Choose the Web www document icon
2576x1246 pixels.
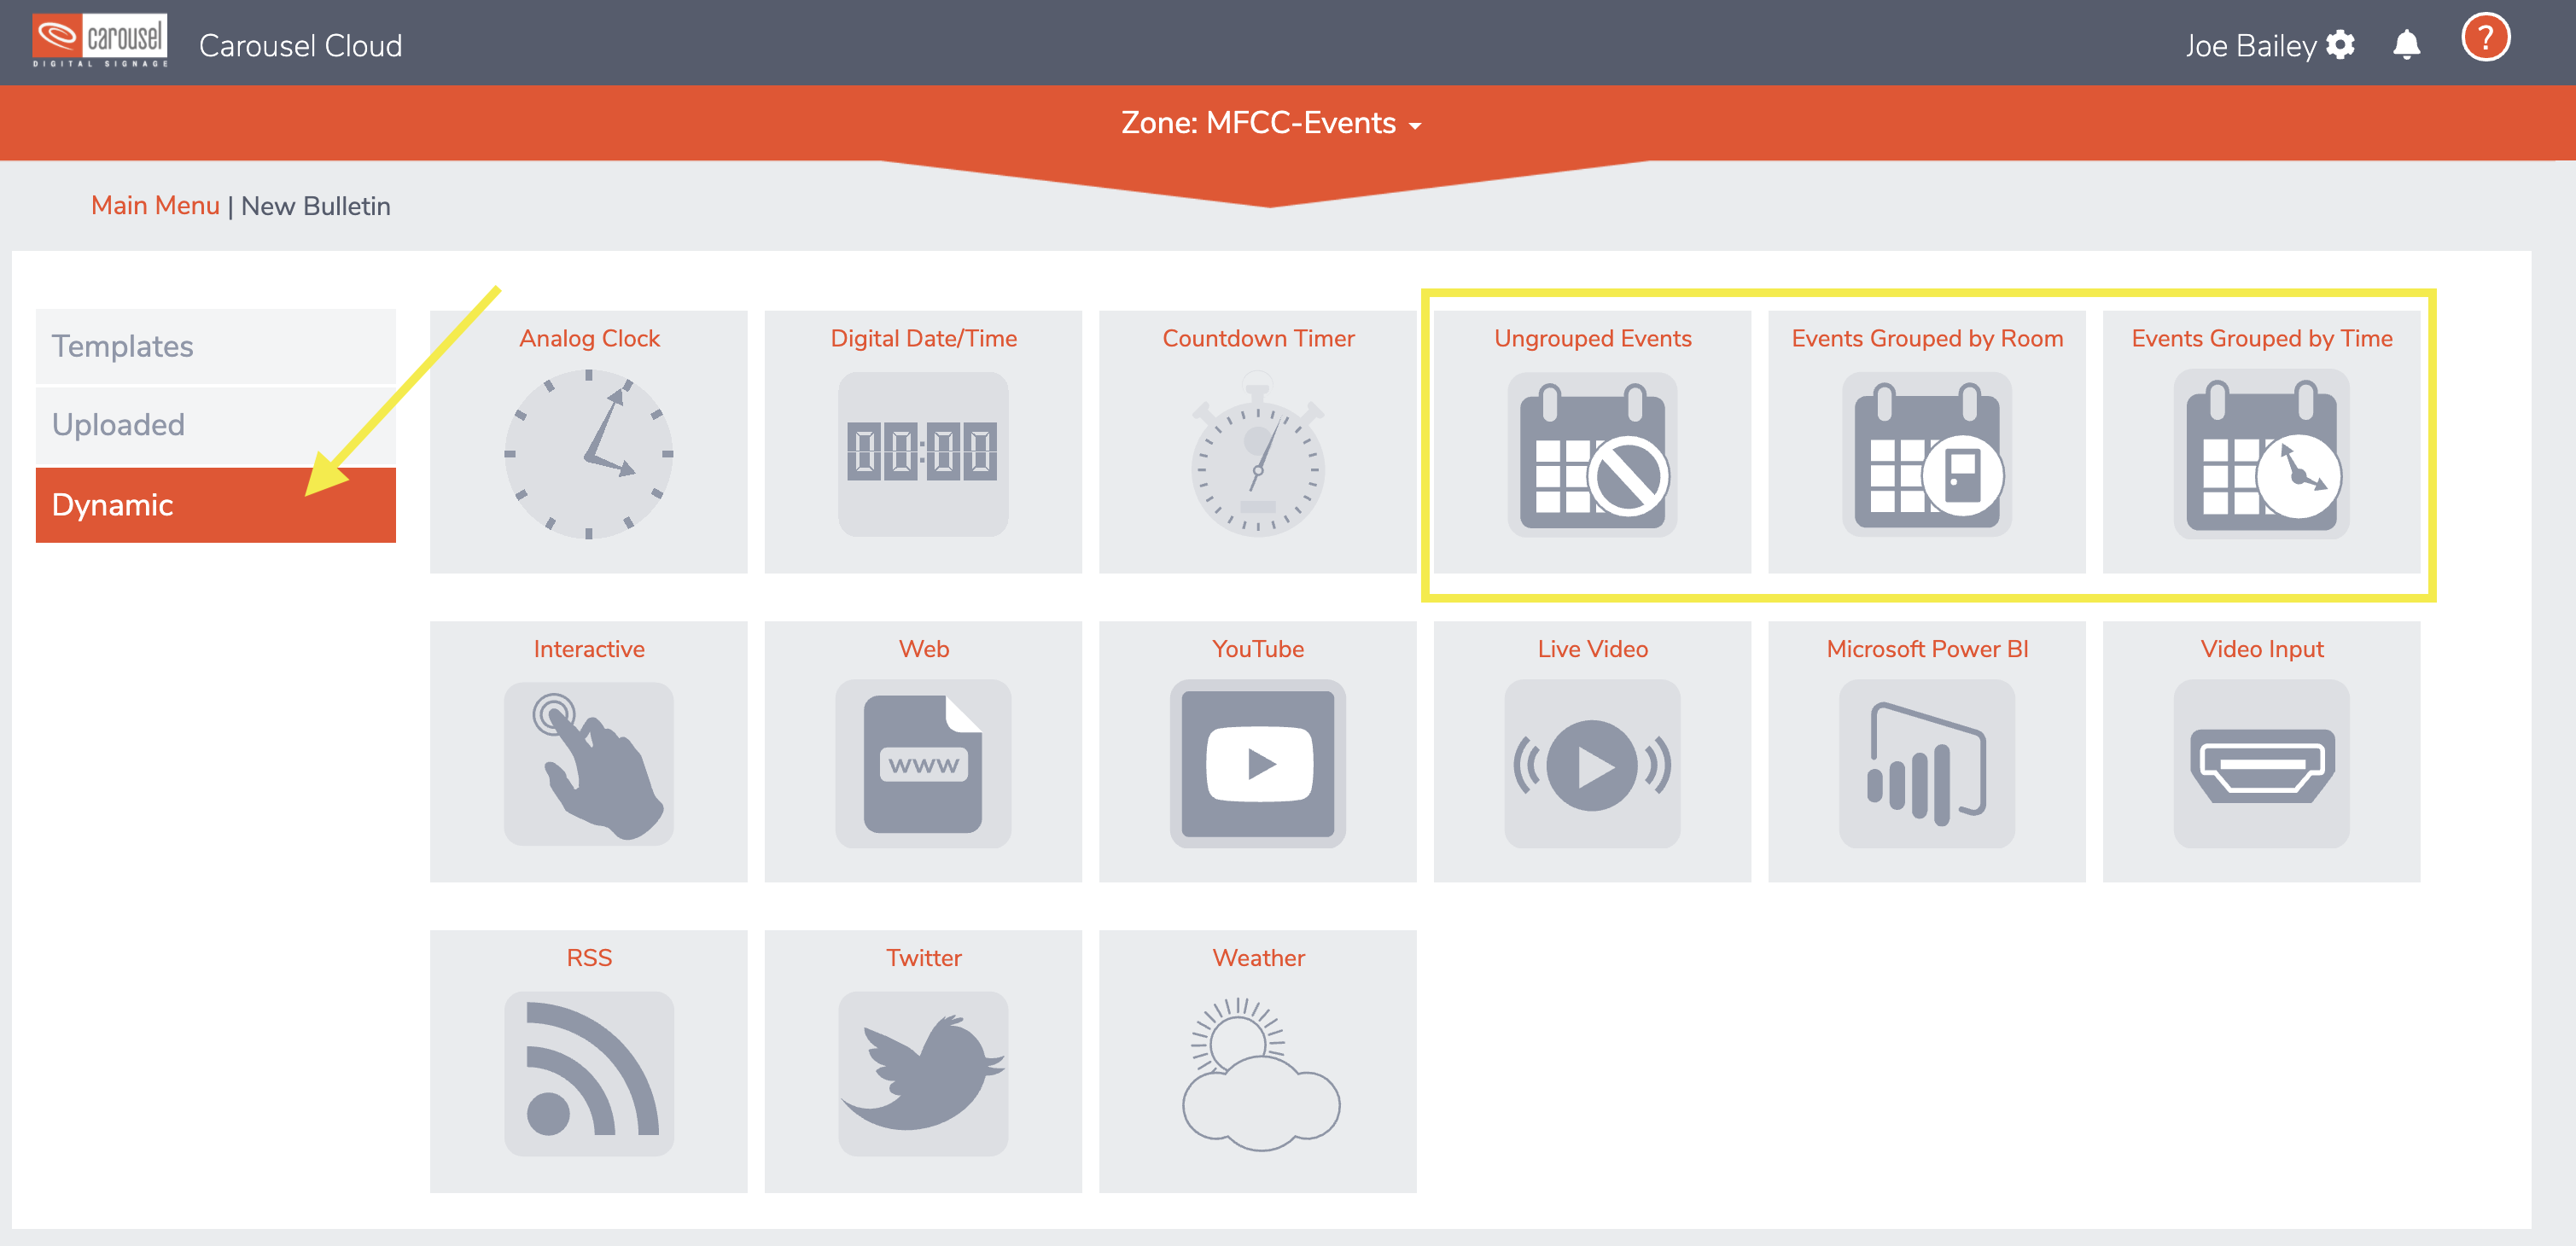point(922,764)
